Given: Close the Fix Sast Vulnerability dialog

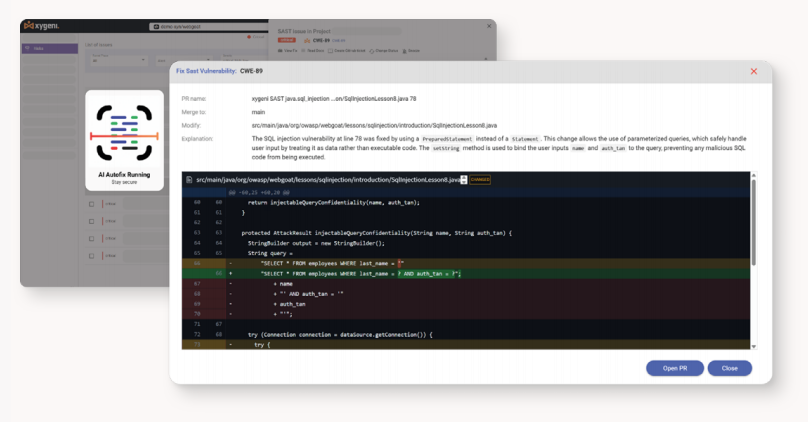Looking at the screenshot, I should (754, 71).
